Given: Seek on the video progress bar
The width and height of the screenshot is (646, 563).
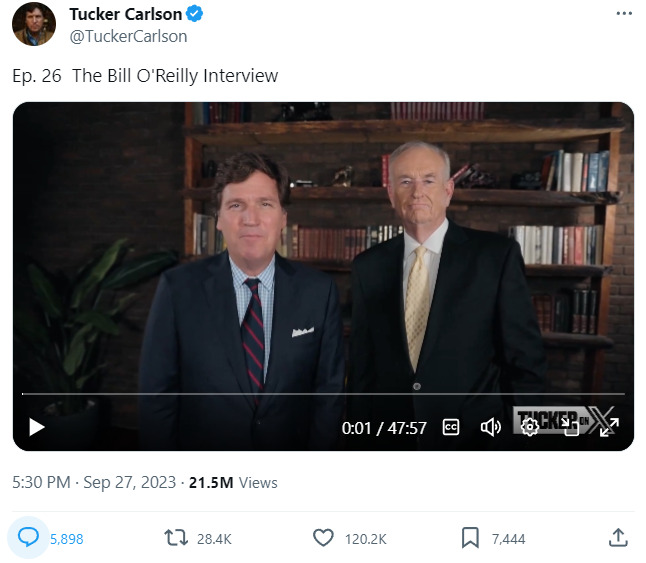Looking at the screenshot, I should click(320, 393).
